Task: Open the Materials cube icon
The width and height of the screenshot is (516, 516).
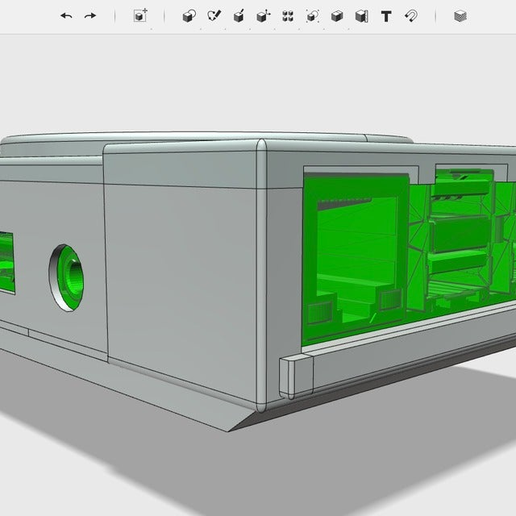Action: click(x=460, y=16)
